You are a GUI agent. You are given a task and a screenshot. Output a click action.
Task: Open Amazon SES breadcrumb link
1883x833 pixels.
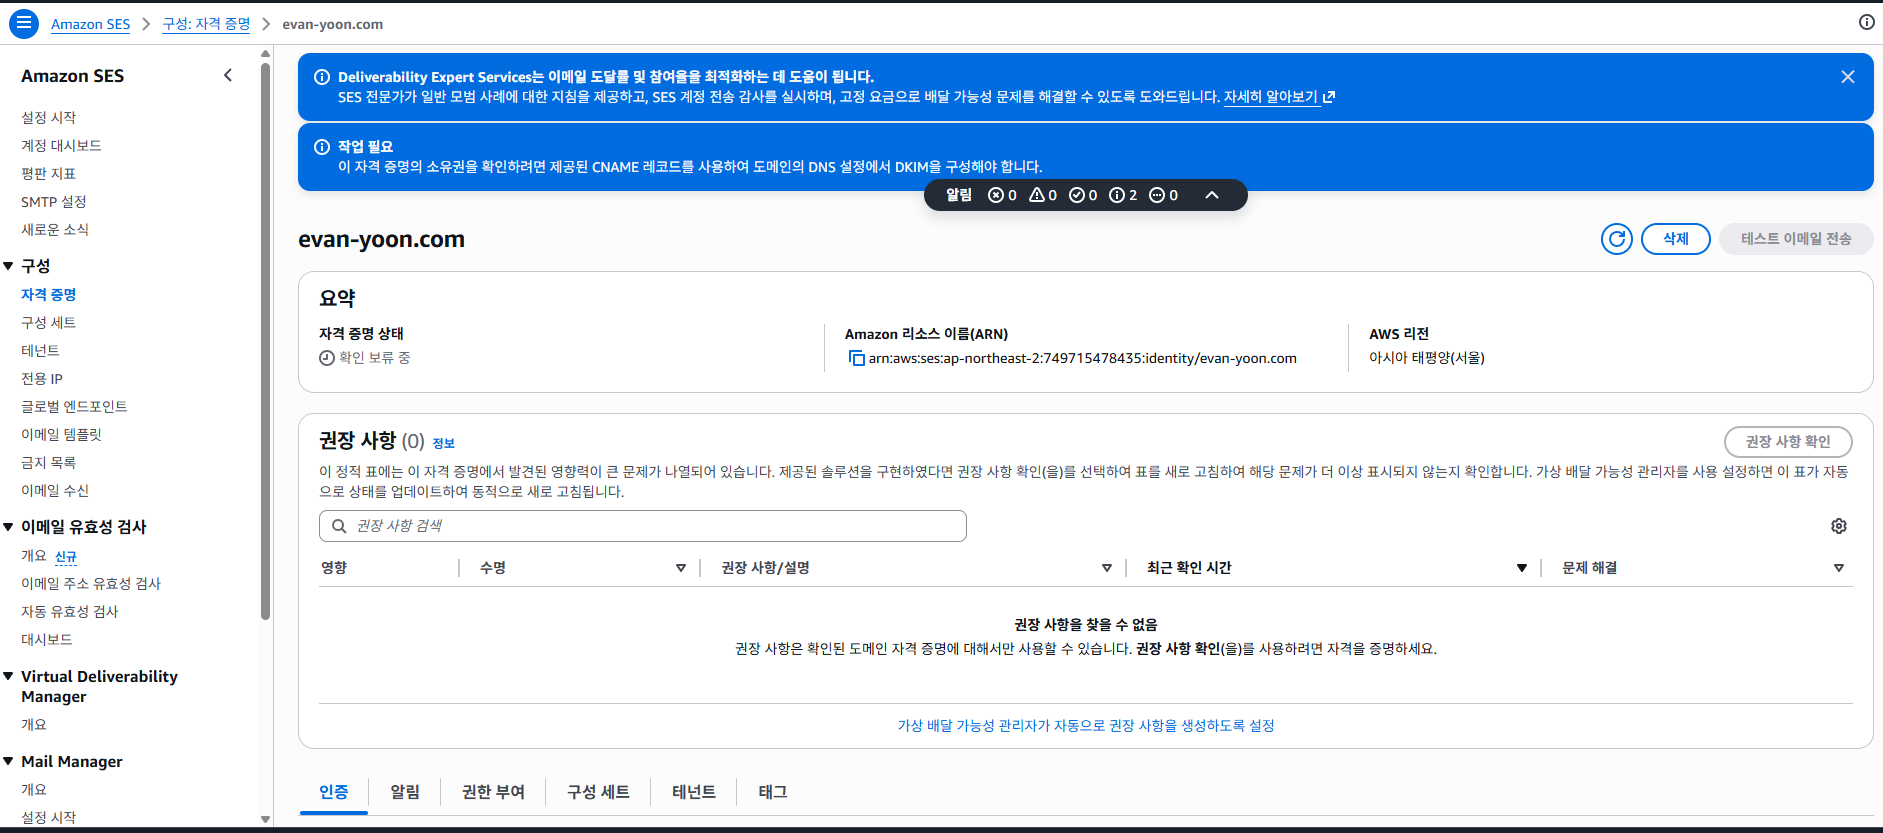tap(90, 24)
